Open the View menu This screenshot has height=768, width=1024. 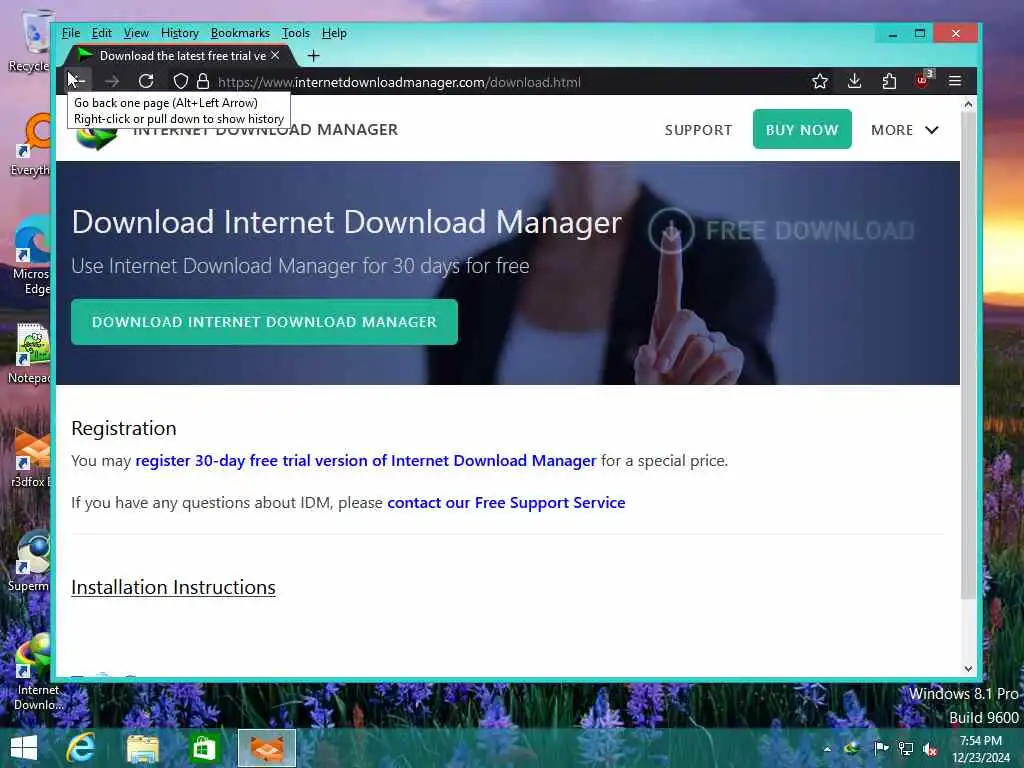point(136,33)
